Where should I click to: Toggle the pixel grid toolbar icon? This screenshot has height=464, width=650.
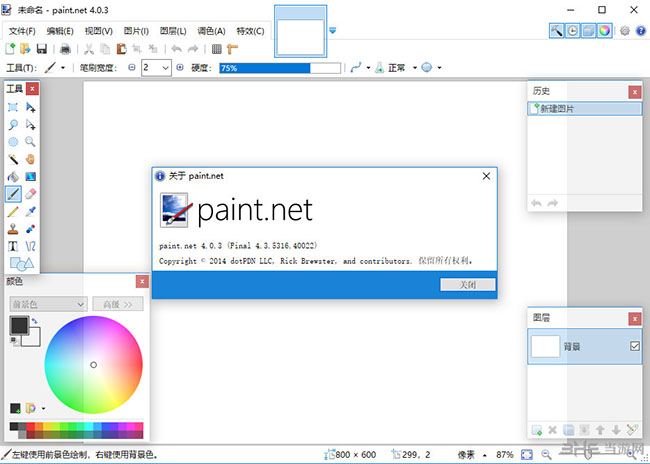pyautogui.click(x=216, y=49)
